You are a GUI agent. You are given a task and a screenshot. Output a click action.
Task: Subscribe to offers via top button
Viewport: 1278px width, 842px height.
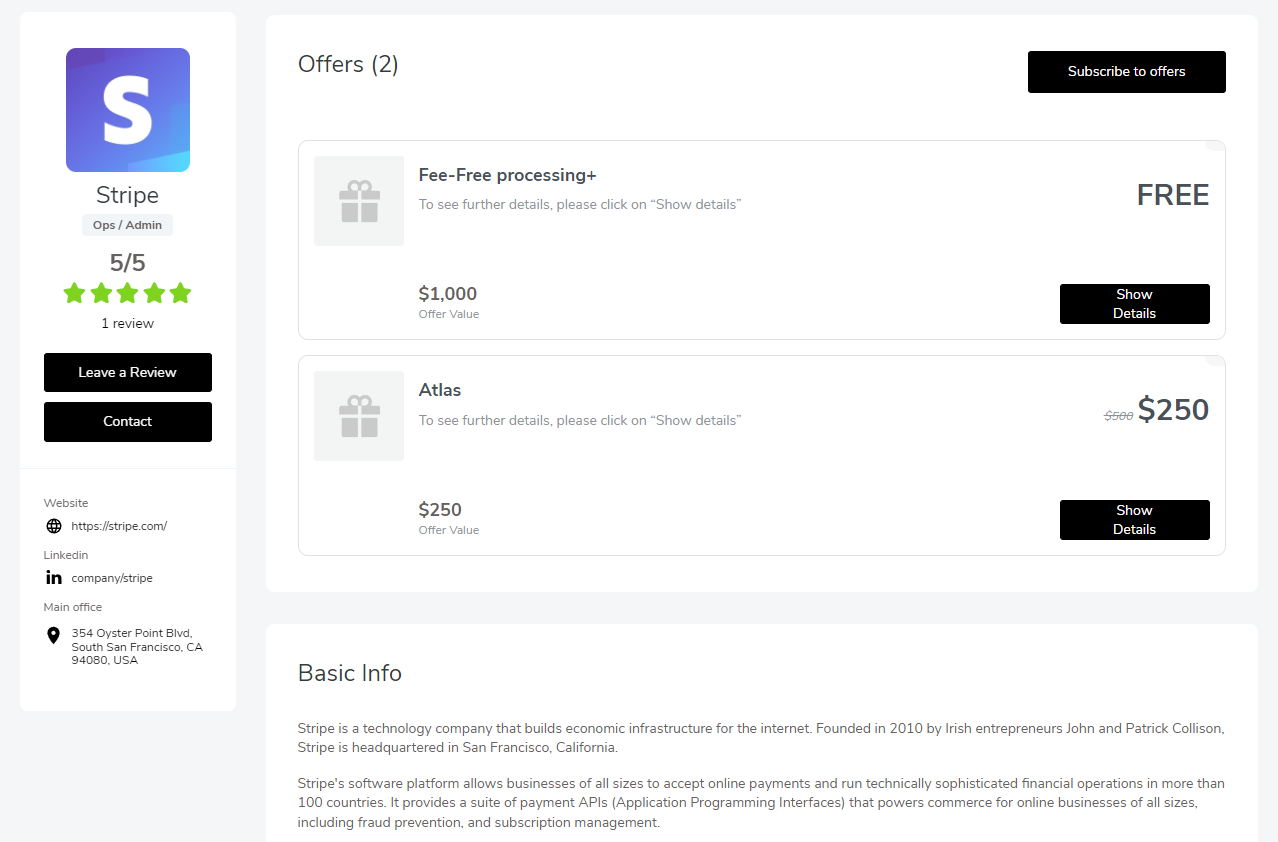[1127, 72]
